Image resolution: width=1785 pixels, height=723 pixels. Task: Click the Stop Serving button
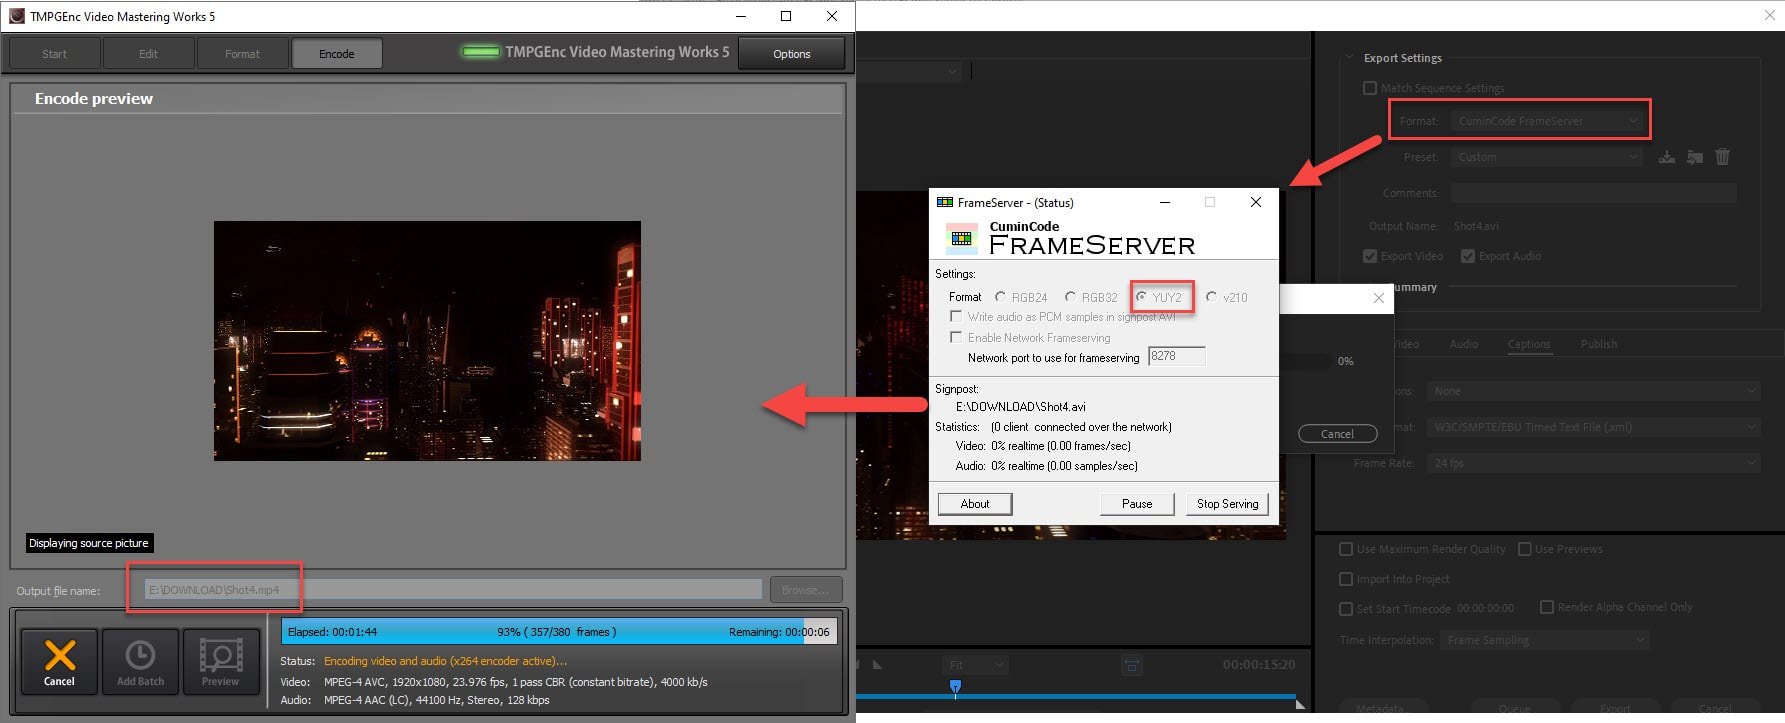point(1227,504)
